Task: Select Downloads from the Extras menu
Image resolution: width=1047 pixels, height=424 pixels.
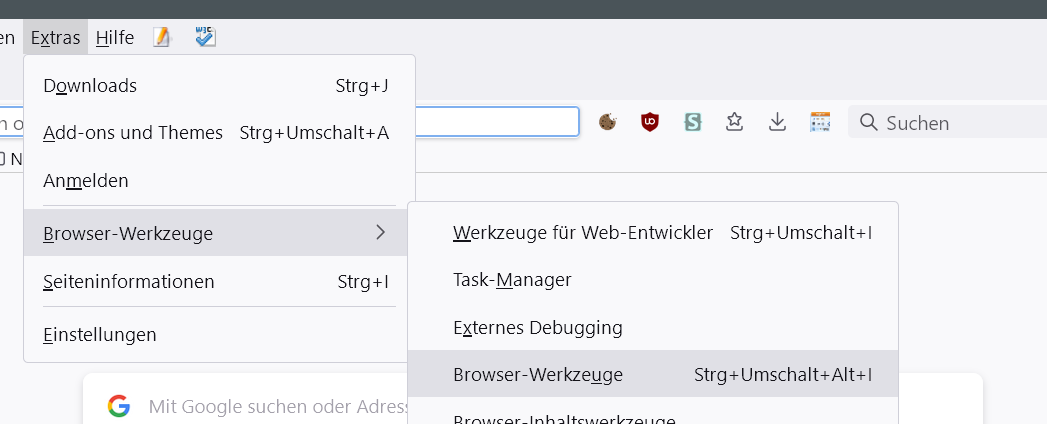Action: coord(90,86)
